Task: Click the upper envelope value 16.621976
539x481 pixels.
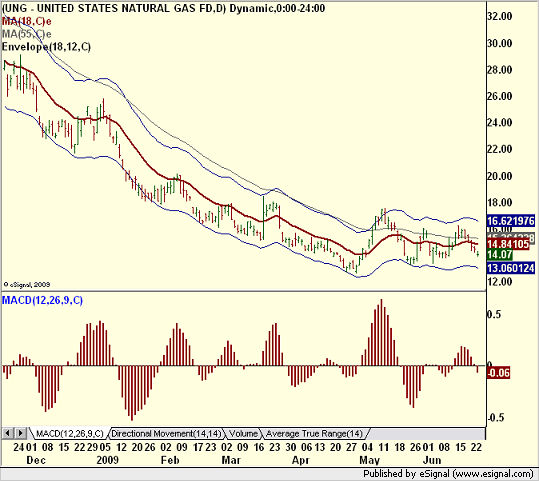Action: click(x=511, y=221)
